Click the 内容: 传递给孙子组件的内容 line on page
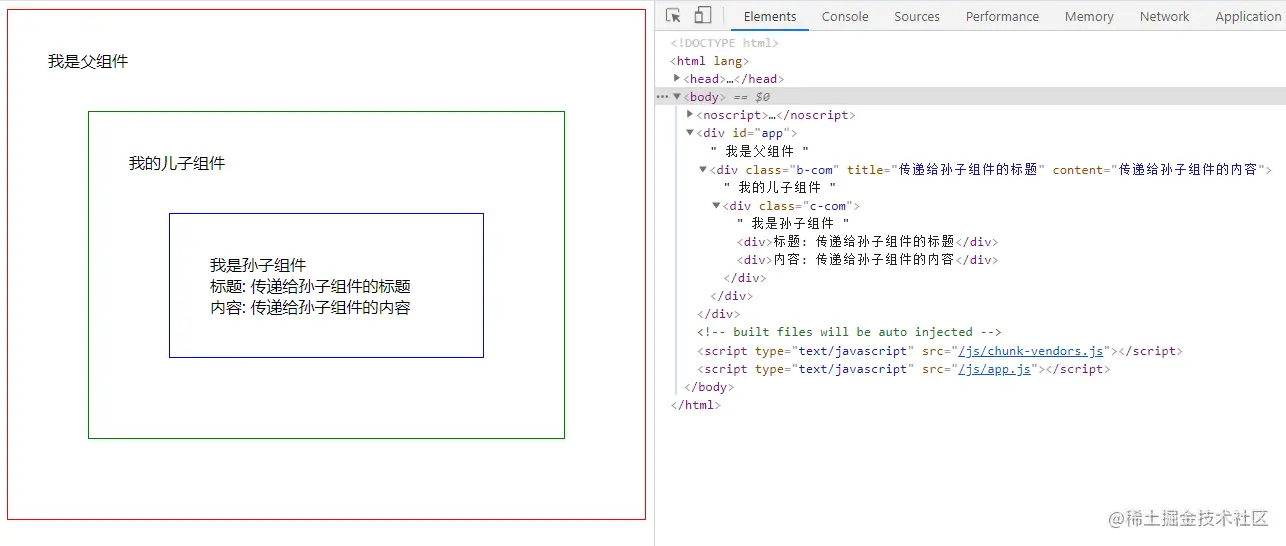Screen dimensions: 1286x546 click(310, 307)
